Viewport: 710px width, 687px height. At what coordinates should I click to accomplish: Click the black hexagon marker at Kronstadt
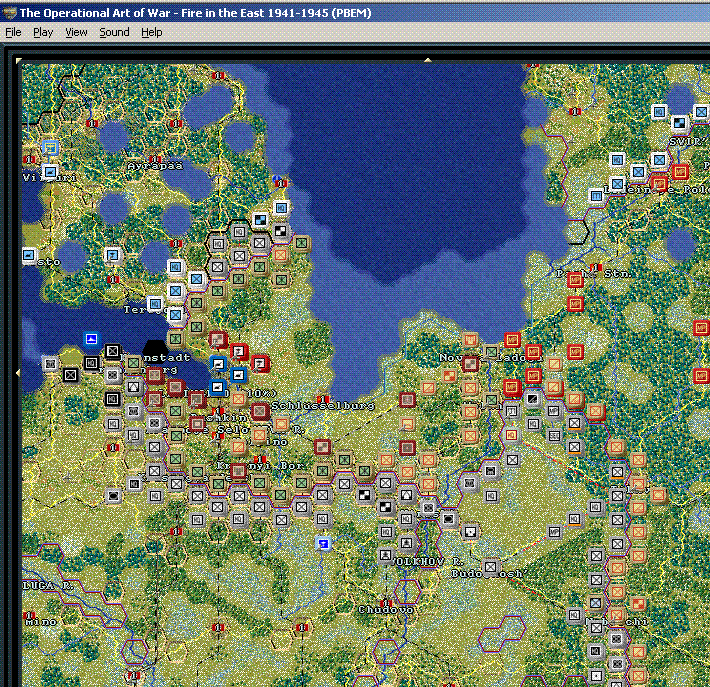point(155,351)
